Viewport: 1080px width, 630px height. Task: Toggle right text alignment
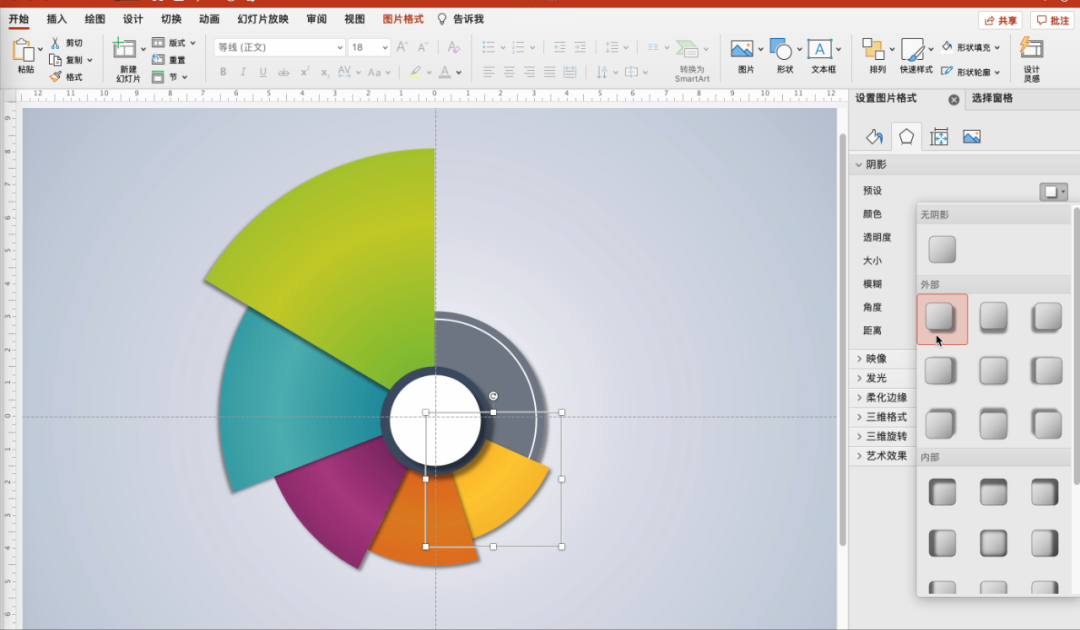click(x=529, y=72)
